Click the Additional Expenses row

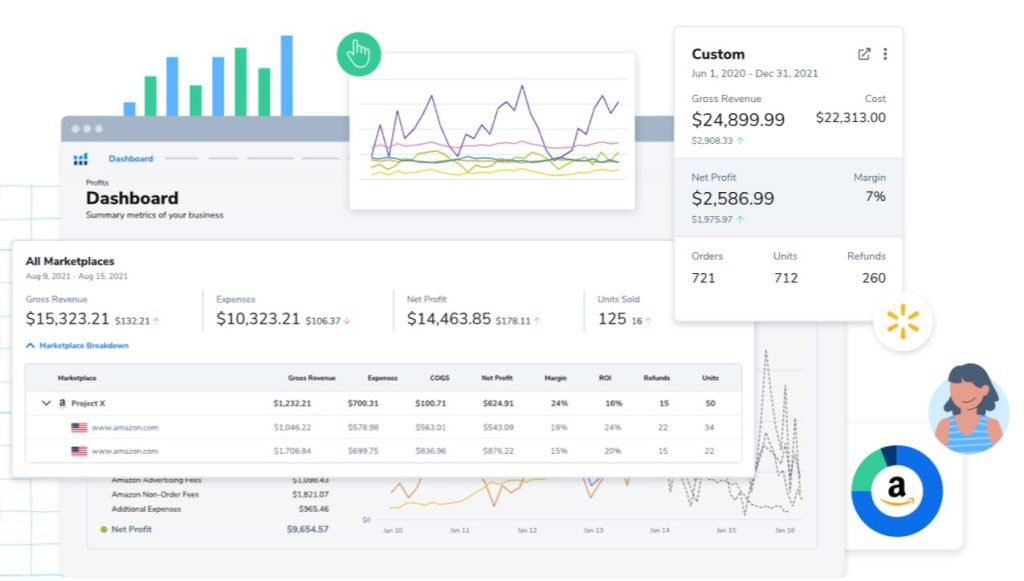tap(220, 509)
